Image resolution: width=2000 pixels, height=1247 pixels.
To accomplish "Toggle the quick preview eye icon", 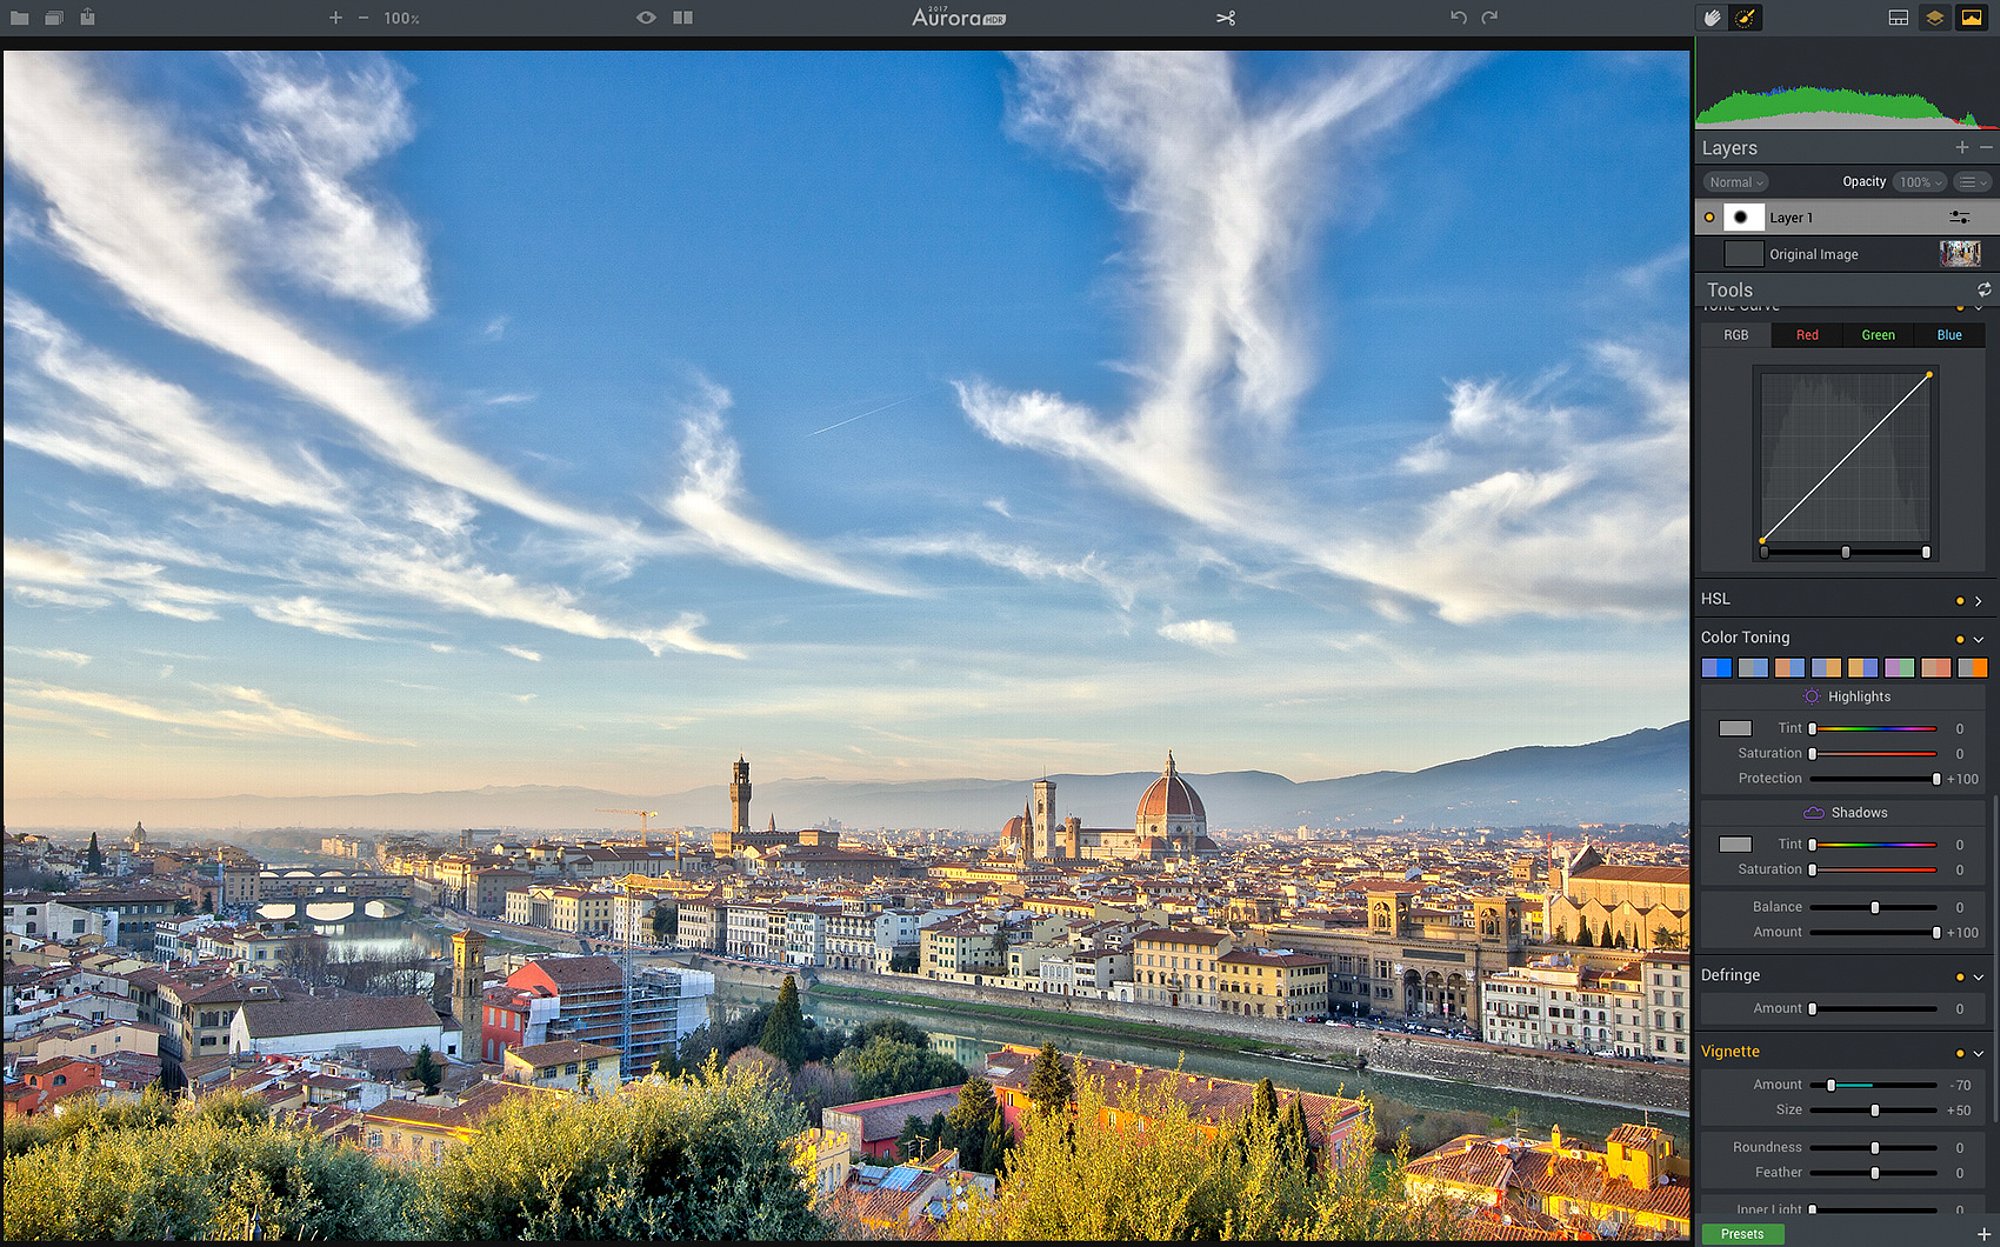I will coord(646,18).
